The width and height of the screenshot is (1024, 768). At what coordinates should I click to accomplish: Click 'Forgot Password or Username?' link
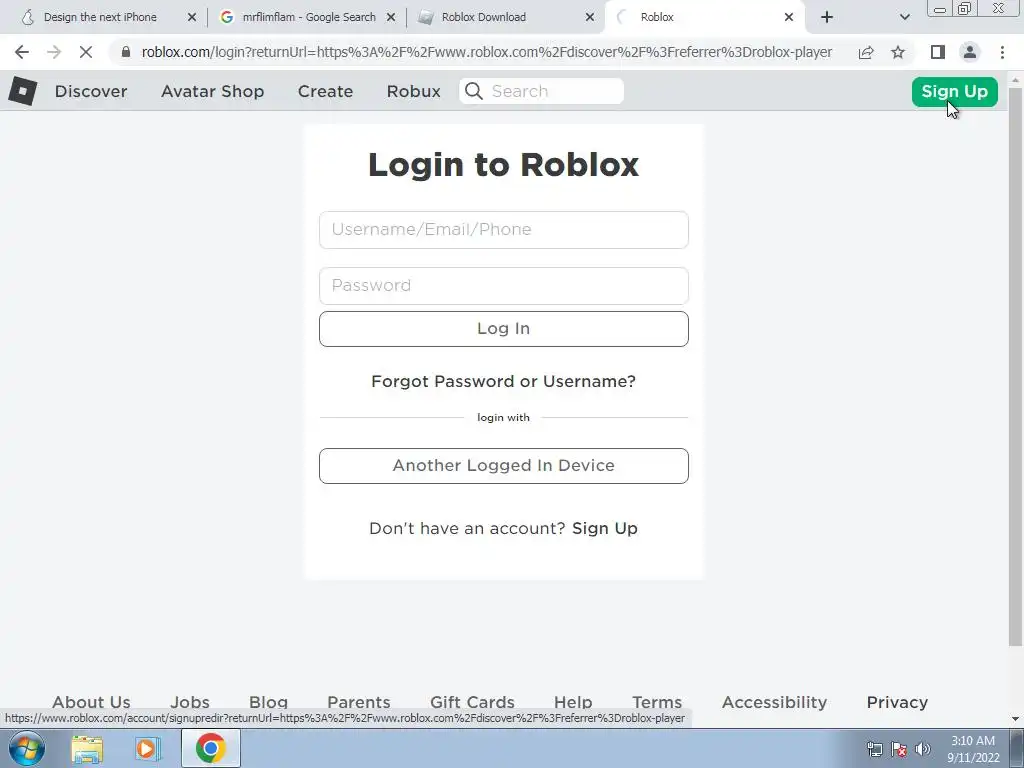click(504, 381)
